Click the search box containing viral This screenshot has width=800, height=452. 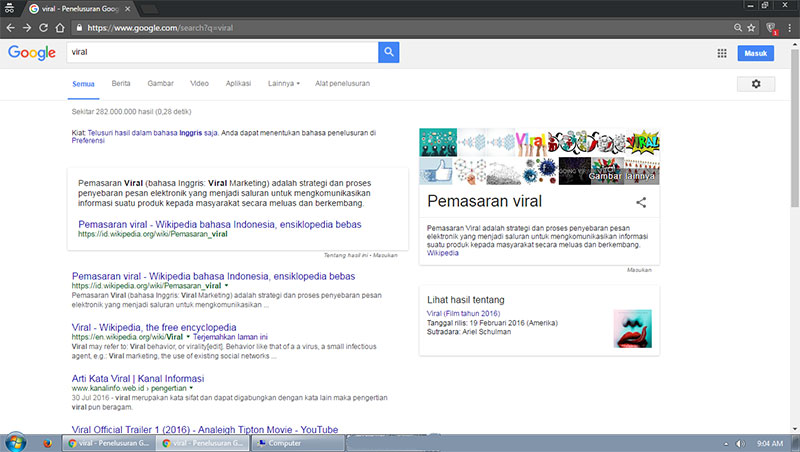point(222,52)
